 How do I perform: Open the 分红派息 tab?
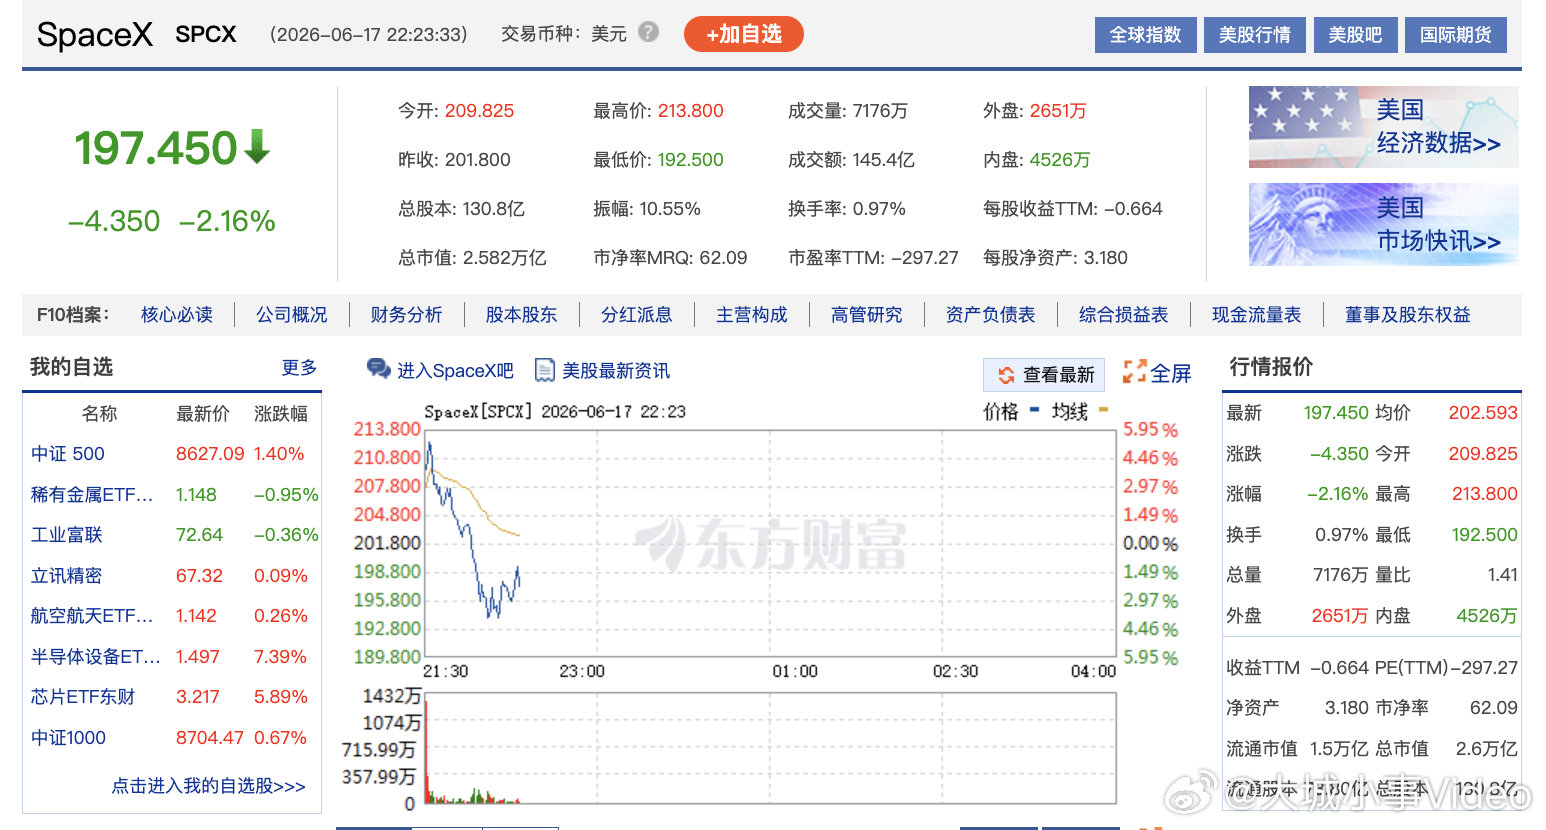(636, 315)
